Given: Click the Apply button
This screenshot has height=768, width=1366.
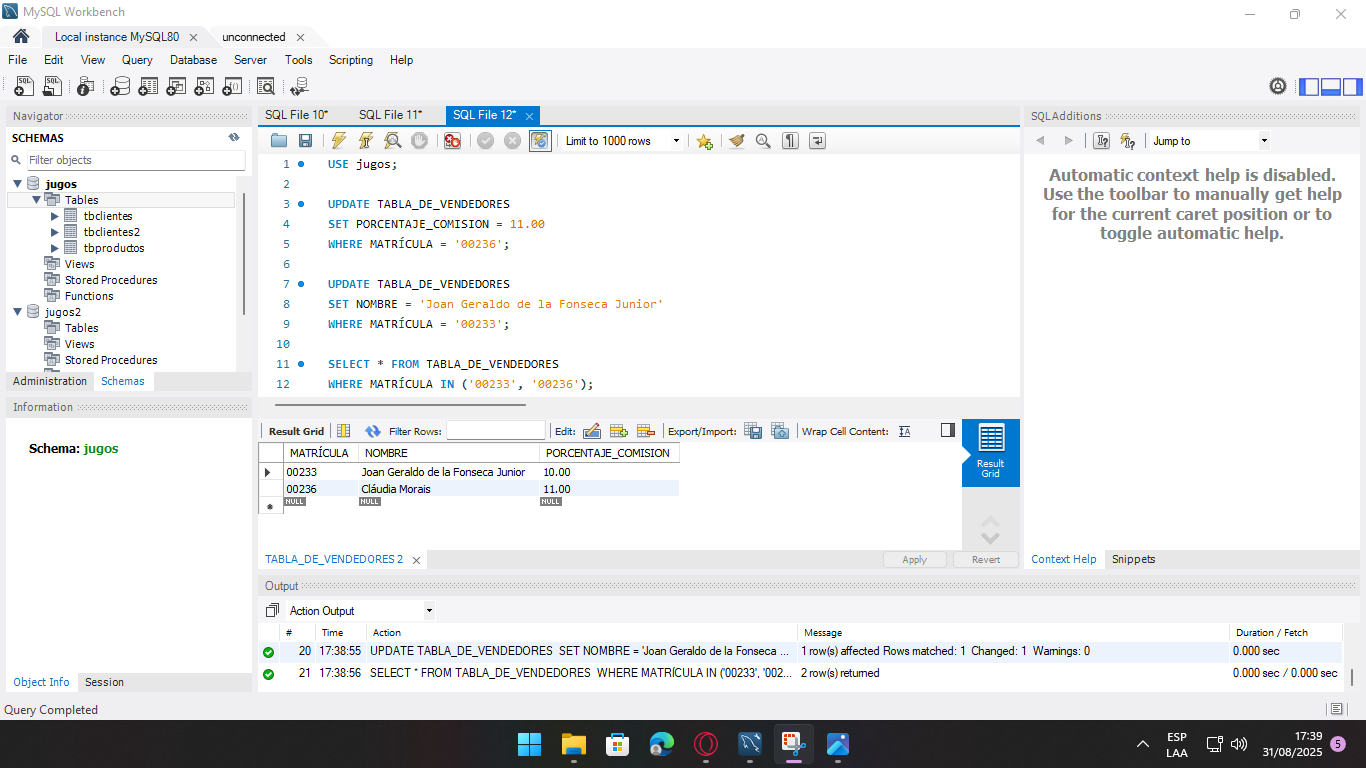Looking at the screenshot, I should pyautogui.click(x=915, y=560).
